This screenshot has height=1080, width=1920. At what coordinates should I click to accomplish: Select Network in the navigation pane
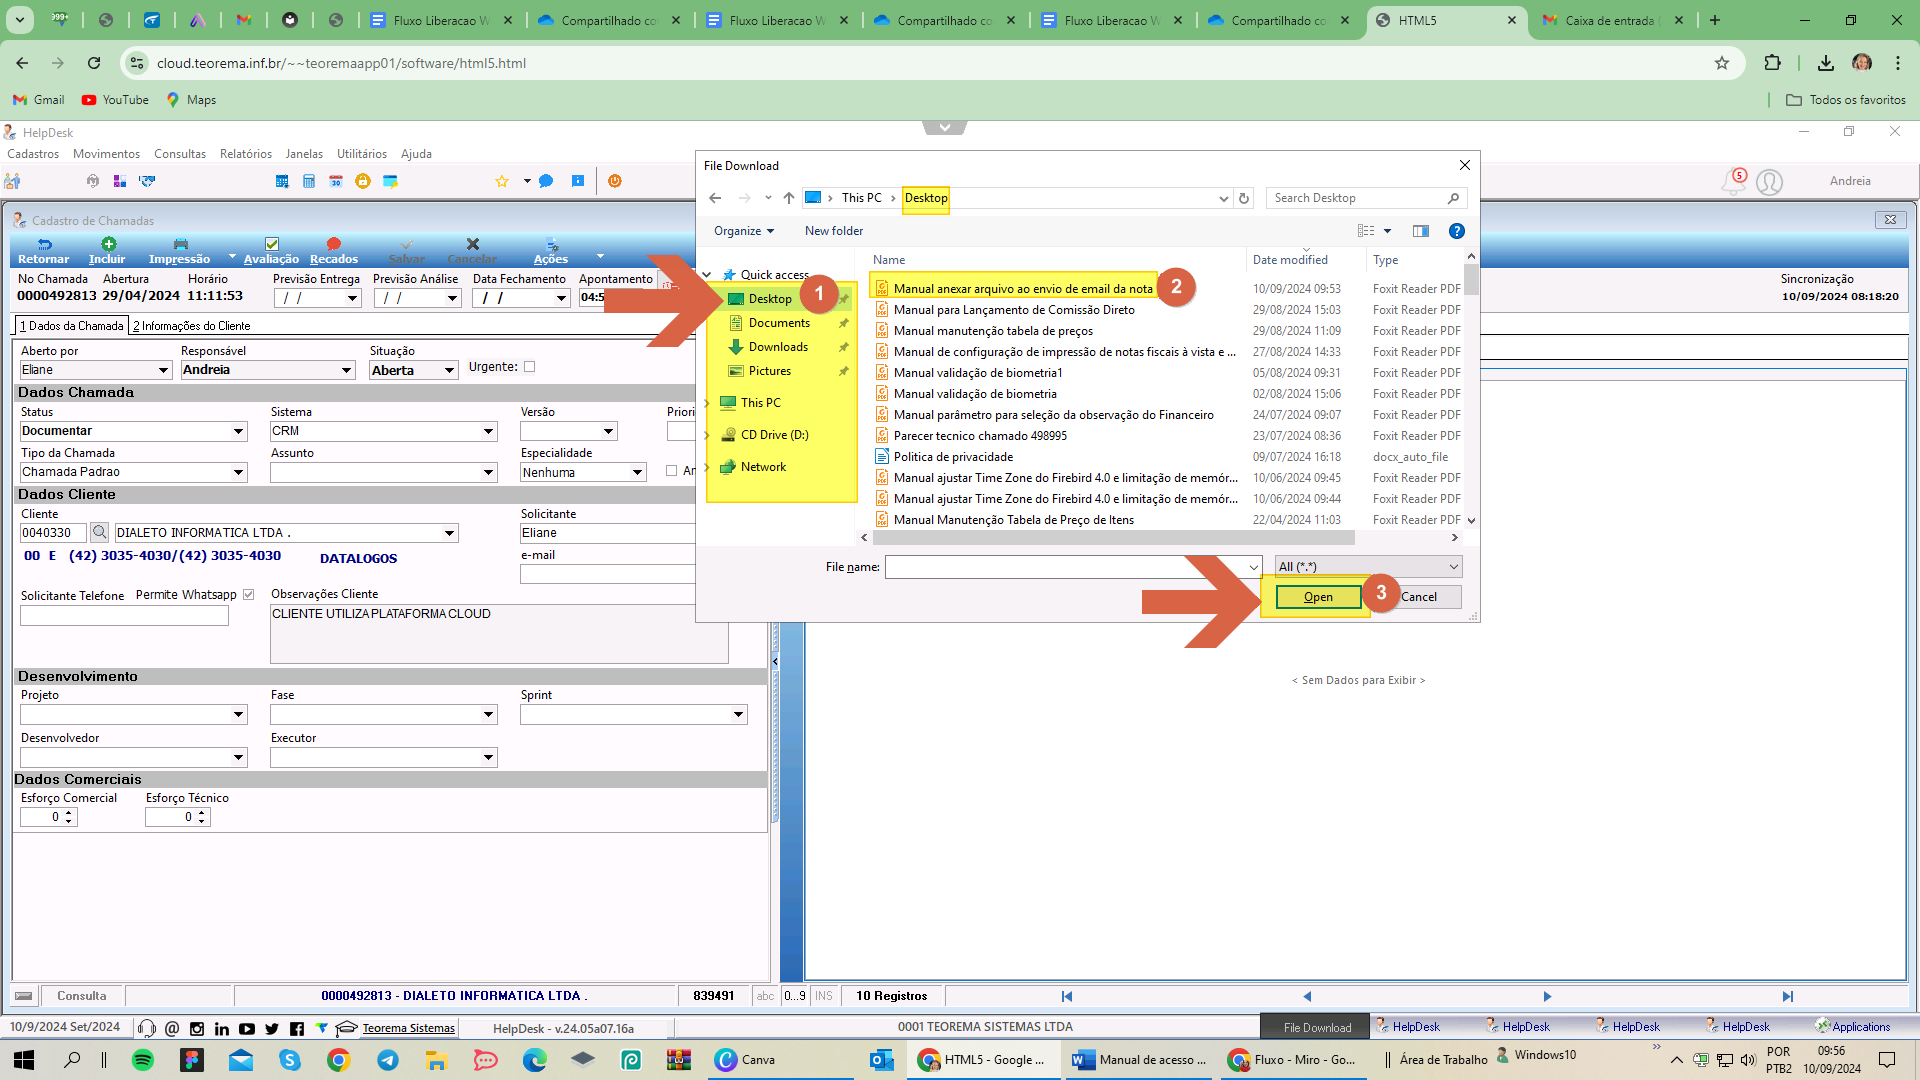(x=763, y=467)
